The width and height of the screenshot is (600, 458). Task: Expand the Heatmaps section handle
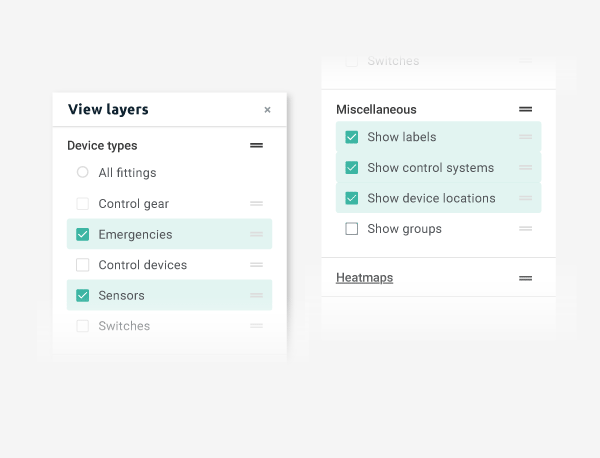point(525,278)
